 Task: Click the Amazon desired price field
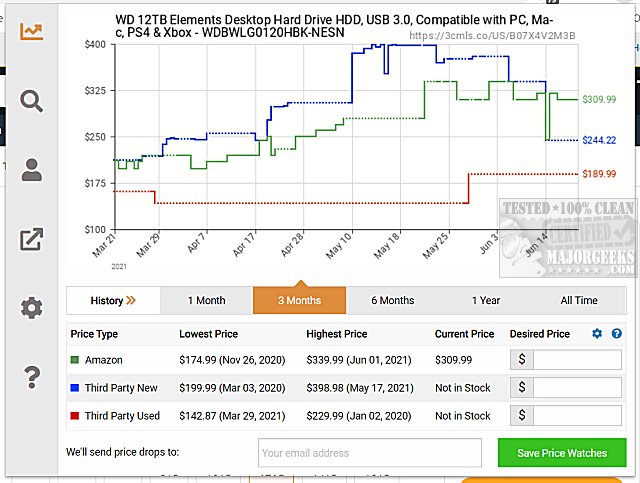tap(584, 360)
